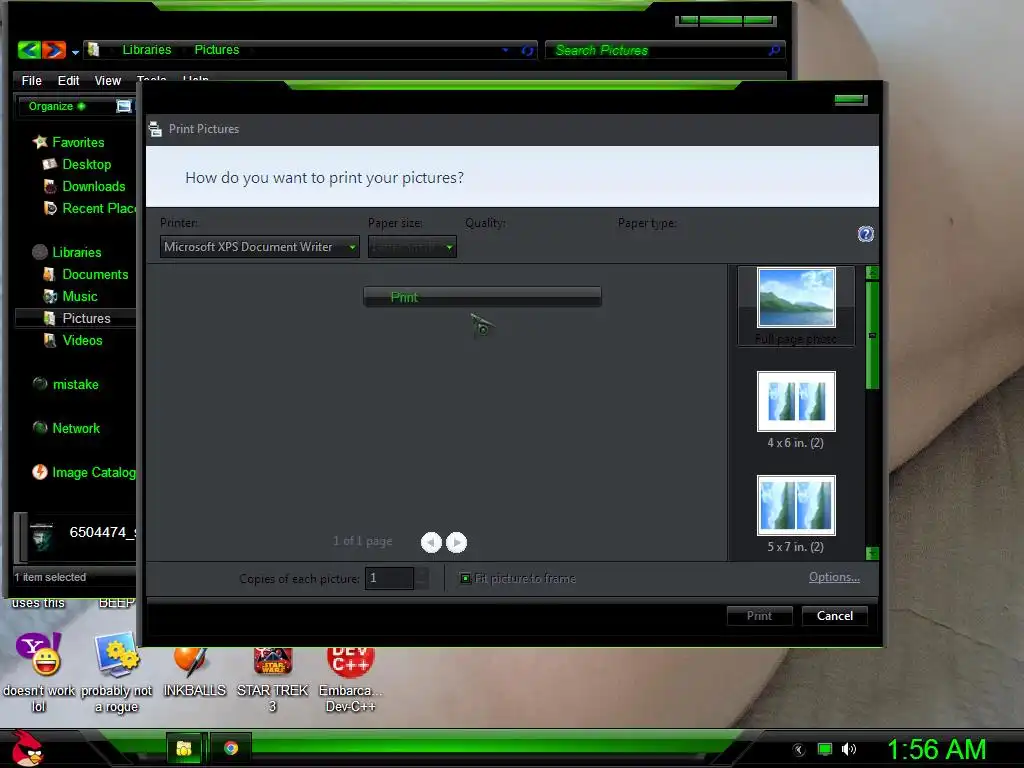
Task: Open the Options... link
Action: pyautogui.click(x=834, y=577)
